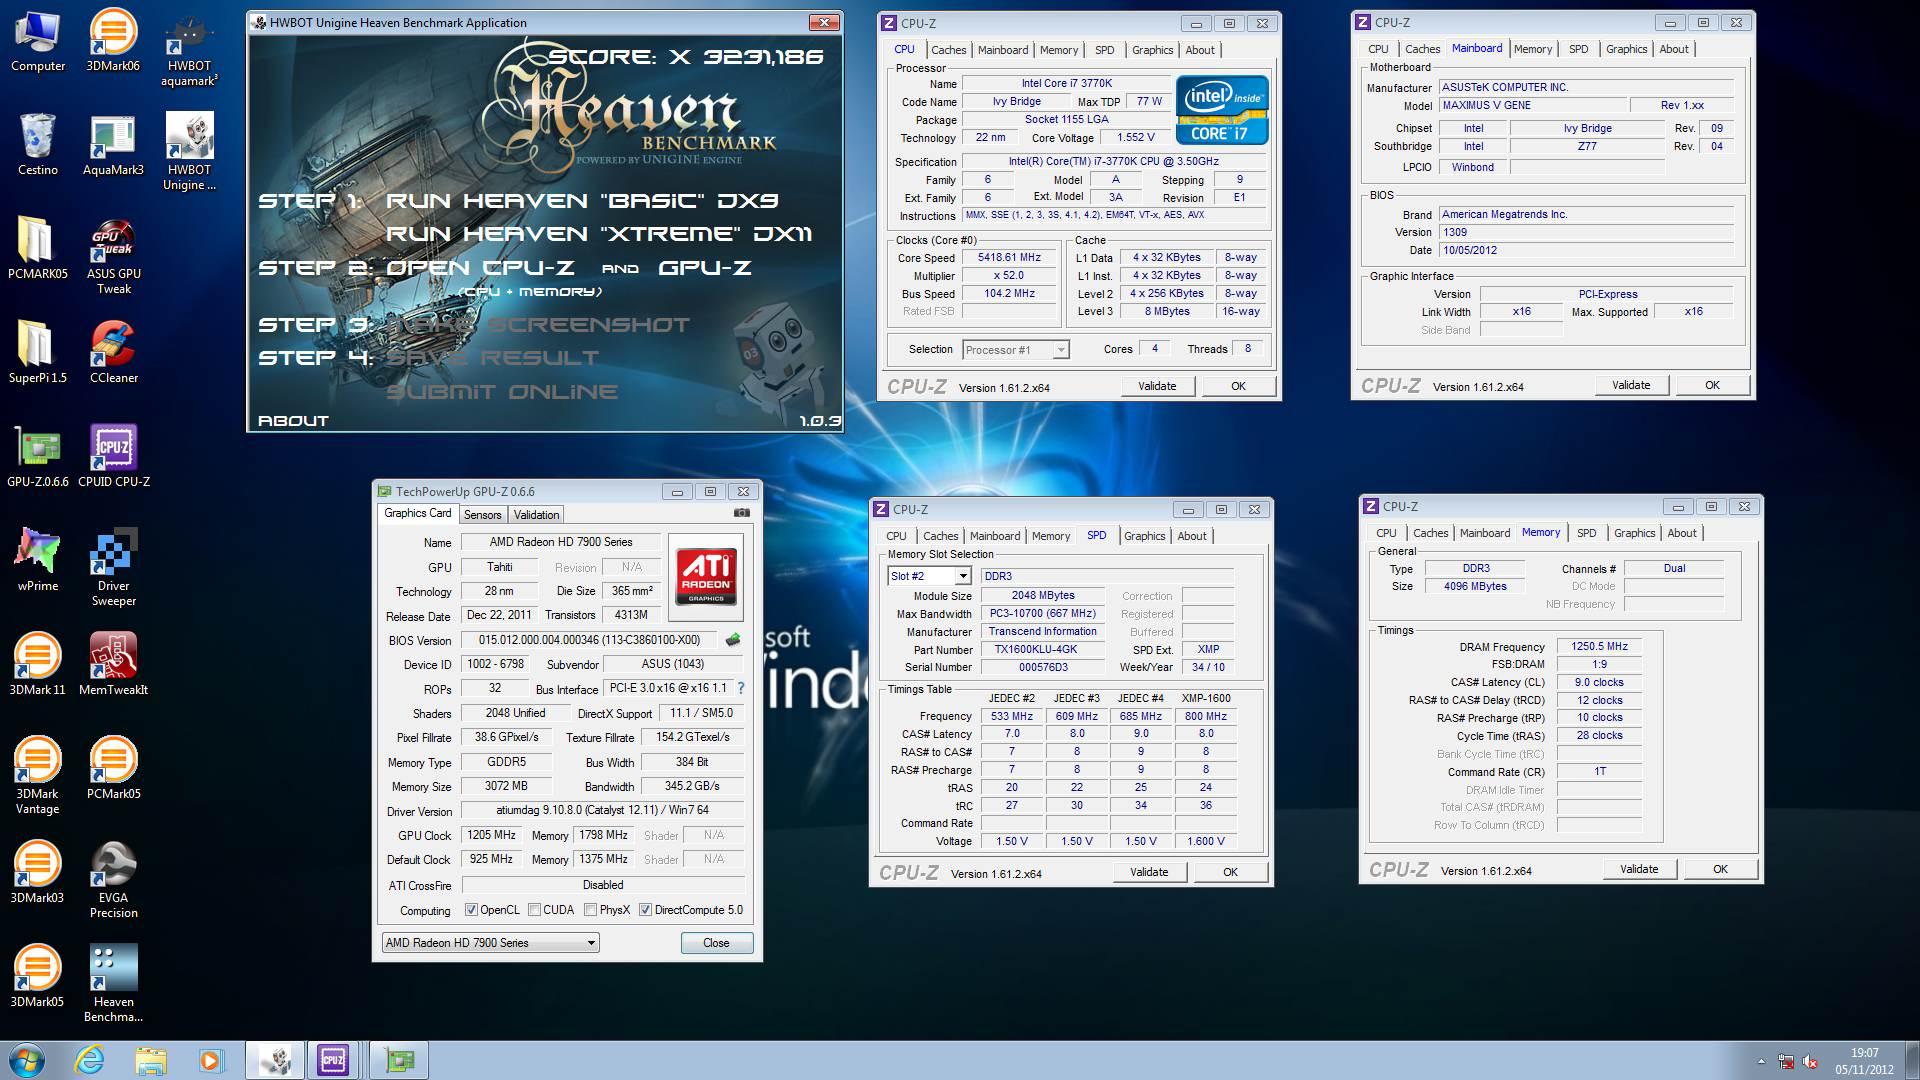Open the Slot #2 memory slot dropdown

coord(929,576)
